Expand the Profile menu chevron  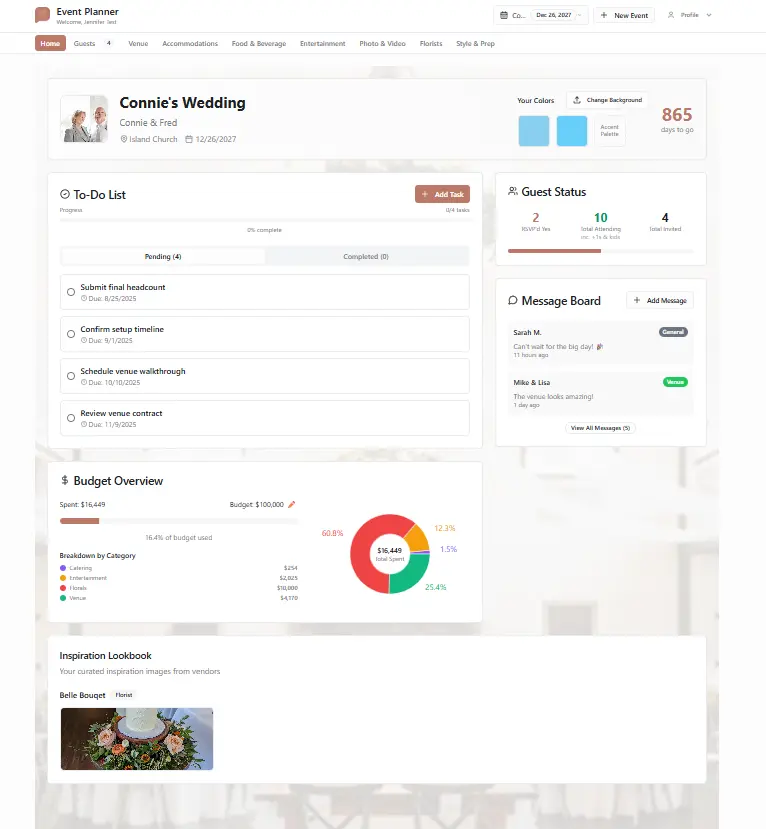point(709,15)
